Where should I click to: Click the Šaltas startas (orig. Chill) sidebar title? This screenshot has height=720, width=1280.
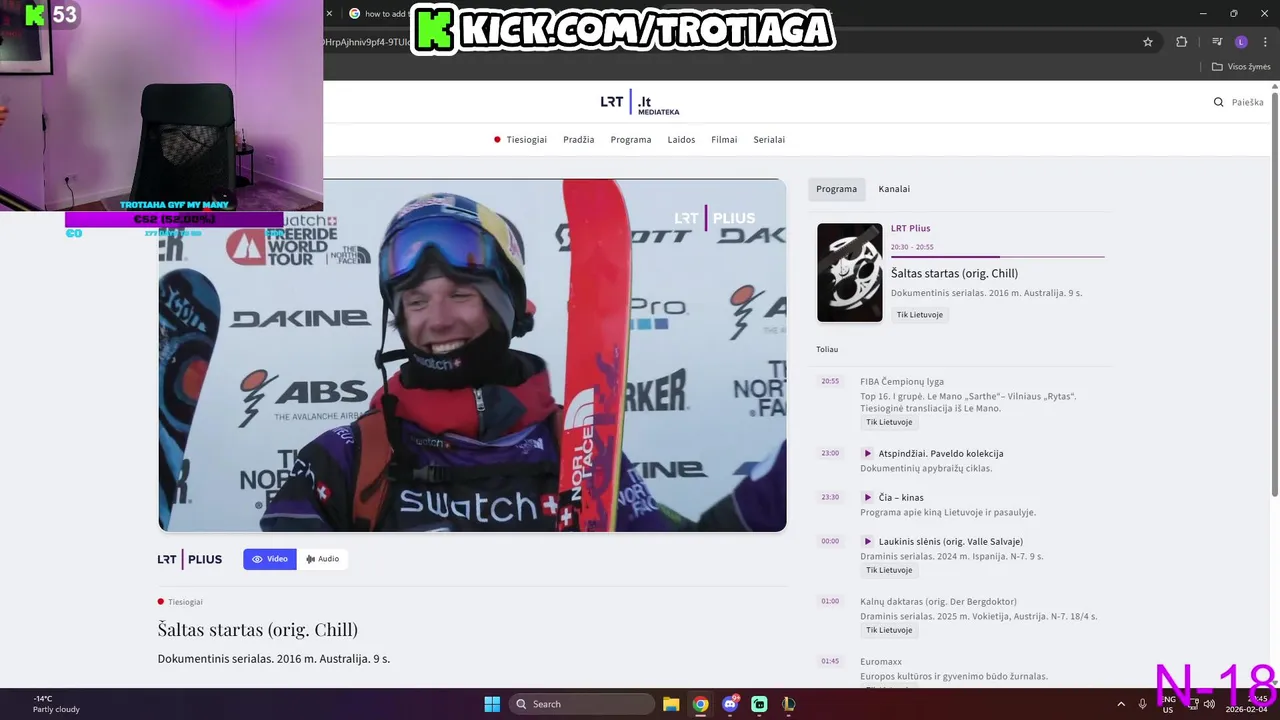tap(954, 274)
